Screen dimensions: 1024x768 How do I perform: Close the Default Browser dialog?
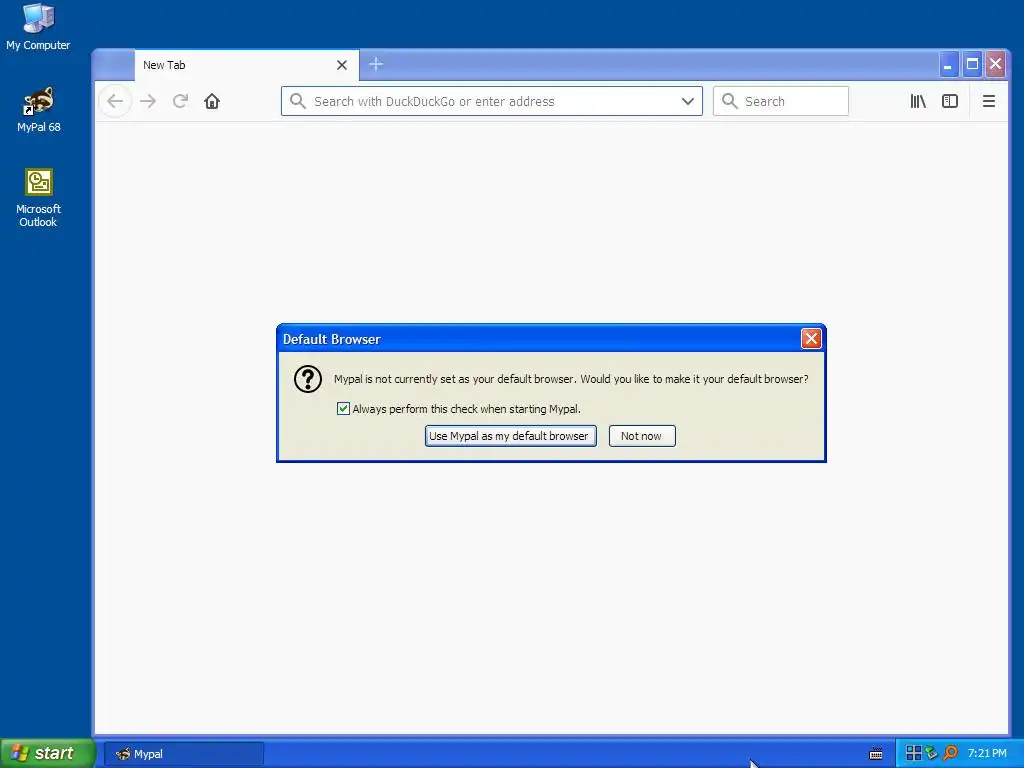pyautogui.click(x=811, y=338)
